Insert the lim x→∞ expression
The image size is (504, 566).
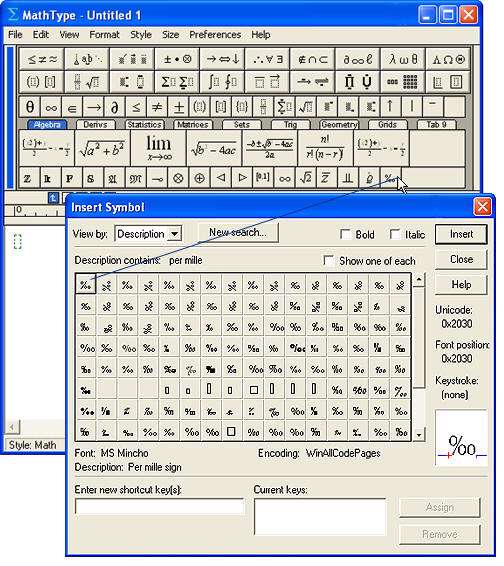(158, 148)
